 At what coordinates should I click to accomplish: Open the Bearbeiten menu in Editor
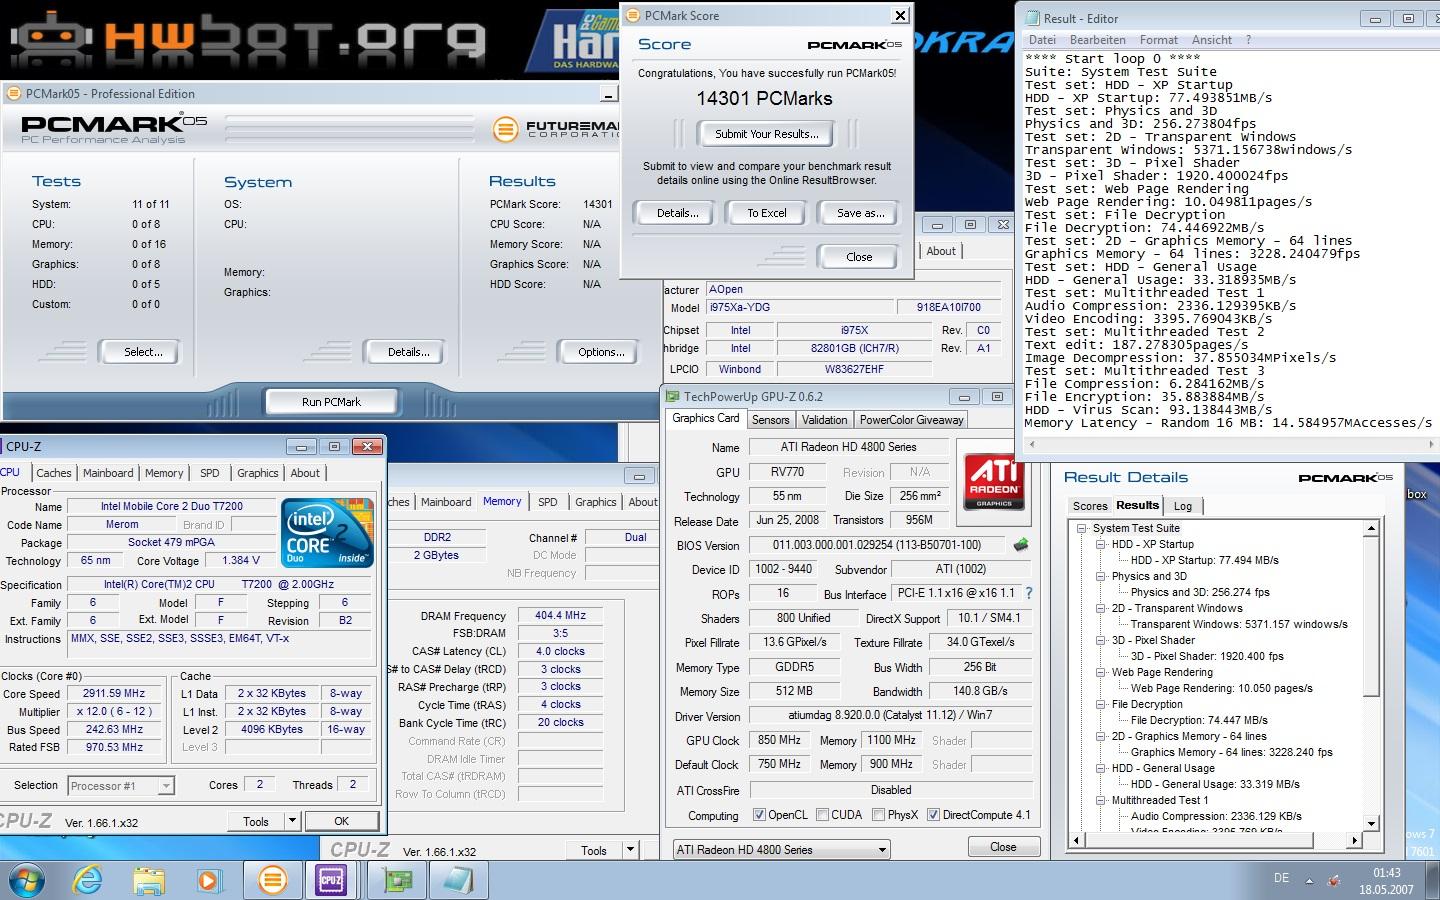tap(1097, 40)
